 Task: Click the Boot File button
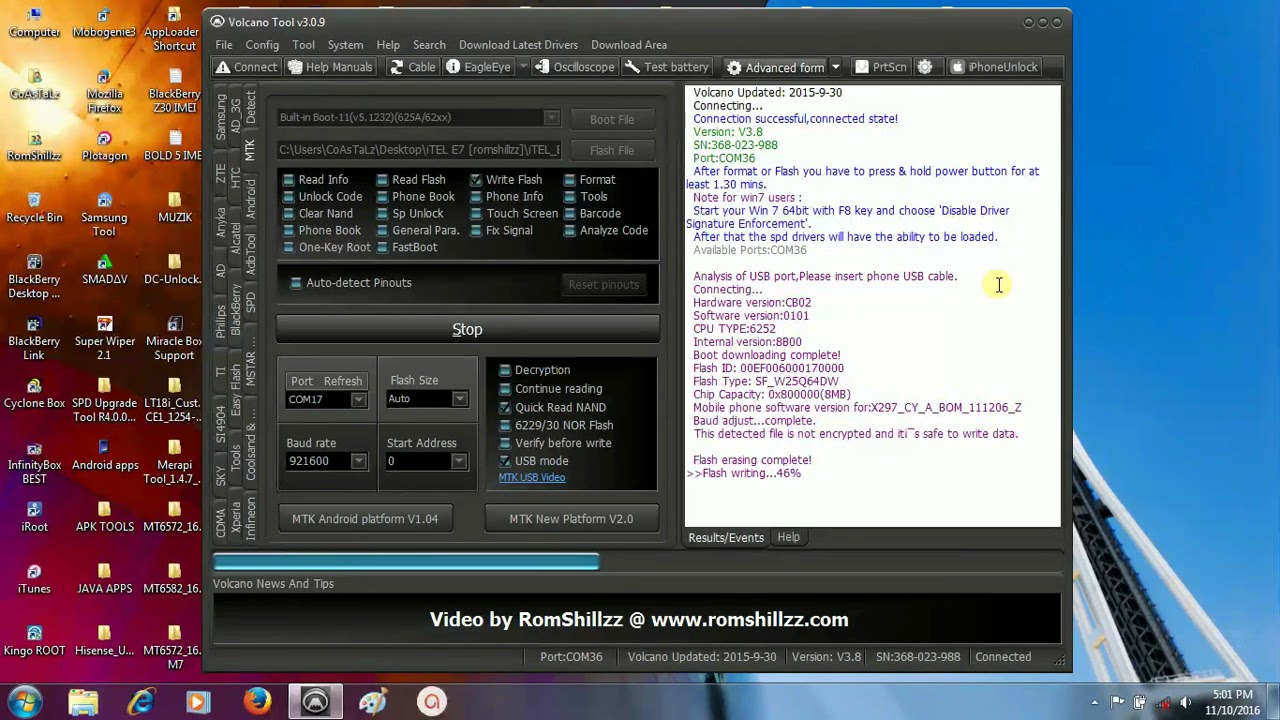[x=612, y=119]
